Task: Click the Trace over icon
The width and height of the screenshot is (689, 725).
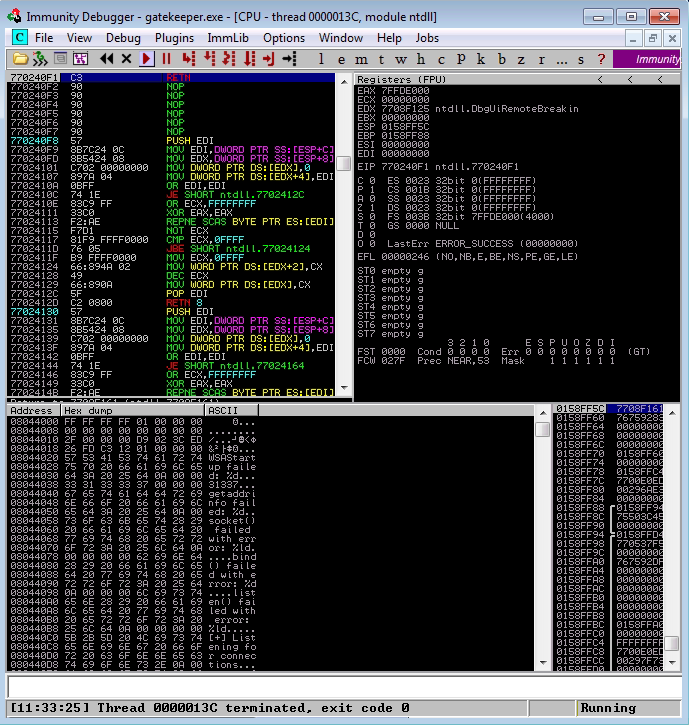Action: [x=250, y=59]
